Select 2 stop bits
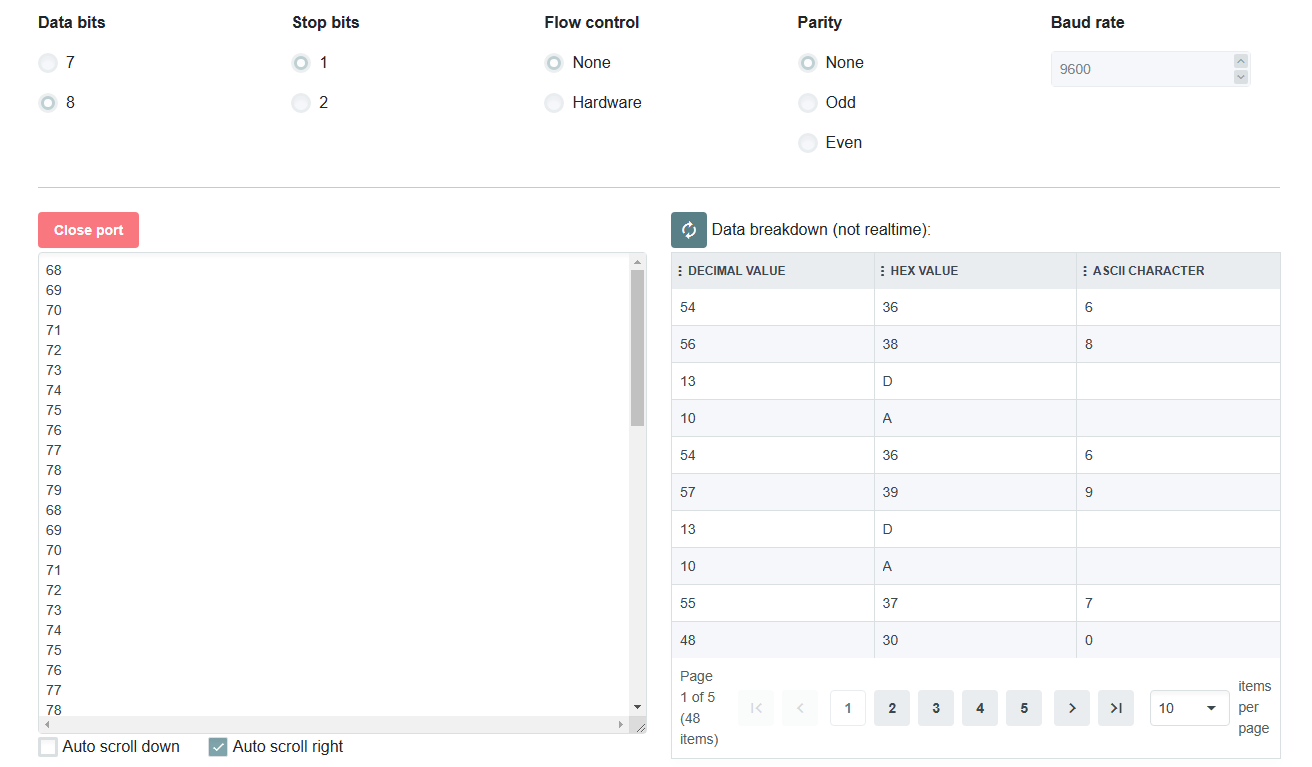Viewport: 1312px width, 767px height. (x=301, y=103)
